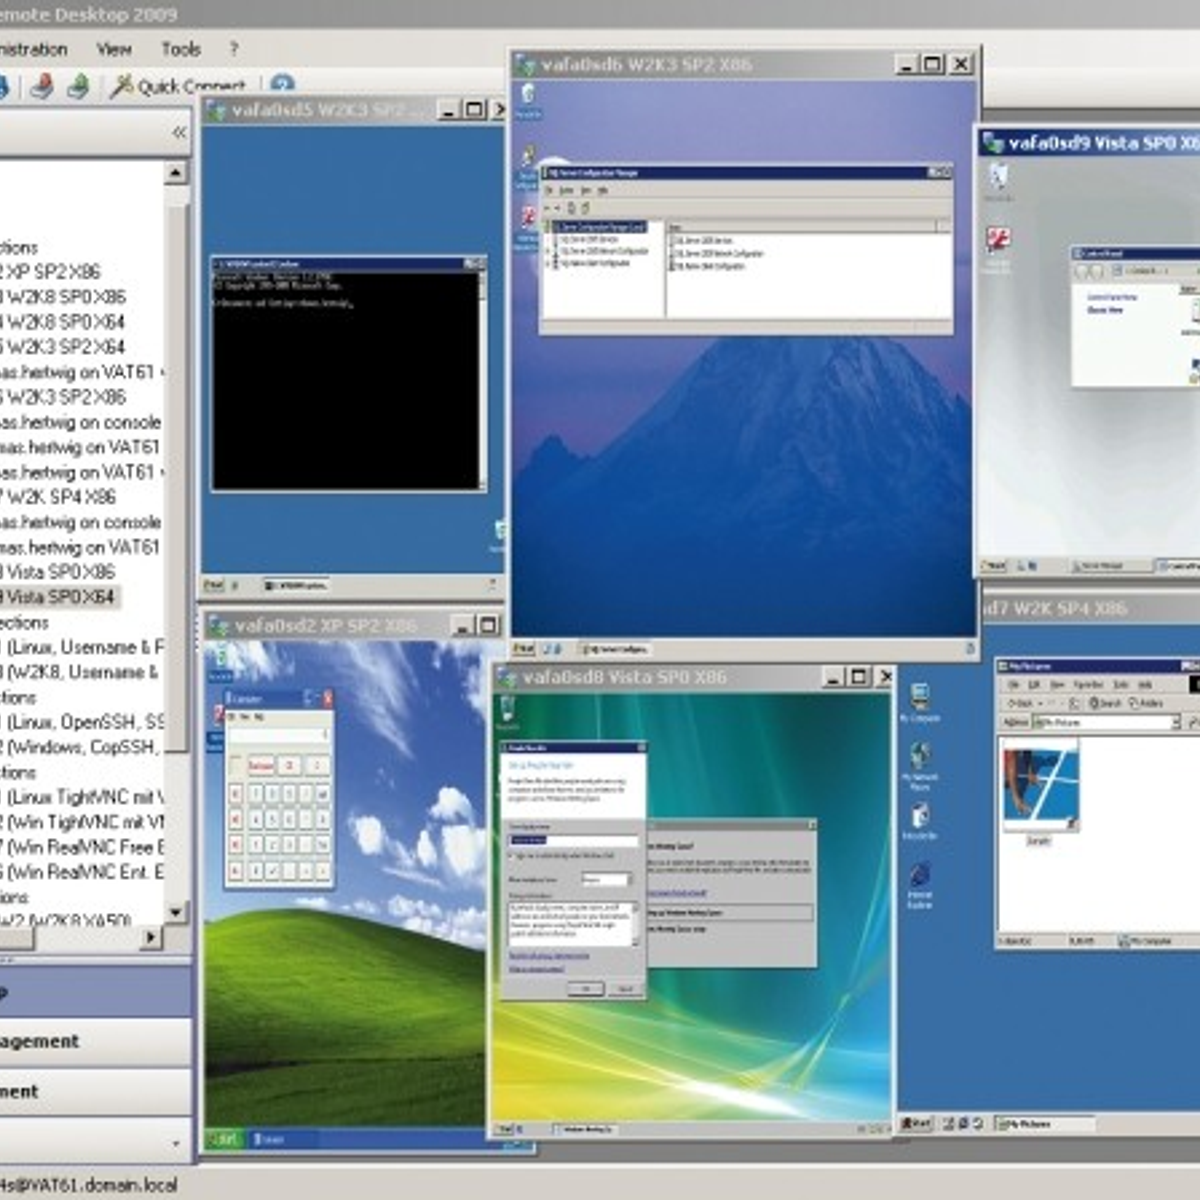The image size is (1200, 1200).
Task: Click the Start button in W2K SP4 session
Action: coord(917,1124)
